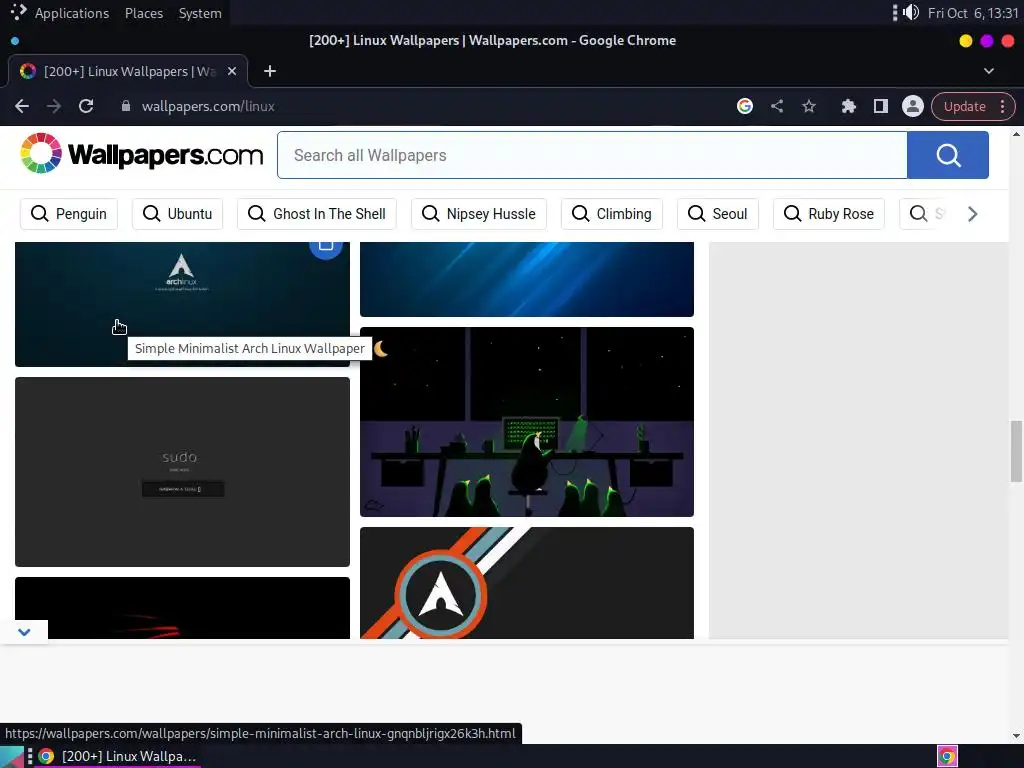Click the blue button on Arch wallpaper
This screenshot has height=768, width=1024.
(x=326, y=249)
